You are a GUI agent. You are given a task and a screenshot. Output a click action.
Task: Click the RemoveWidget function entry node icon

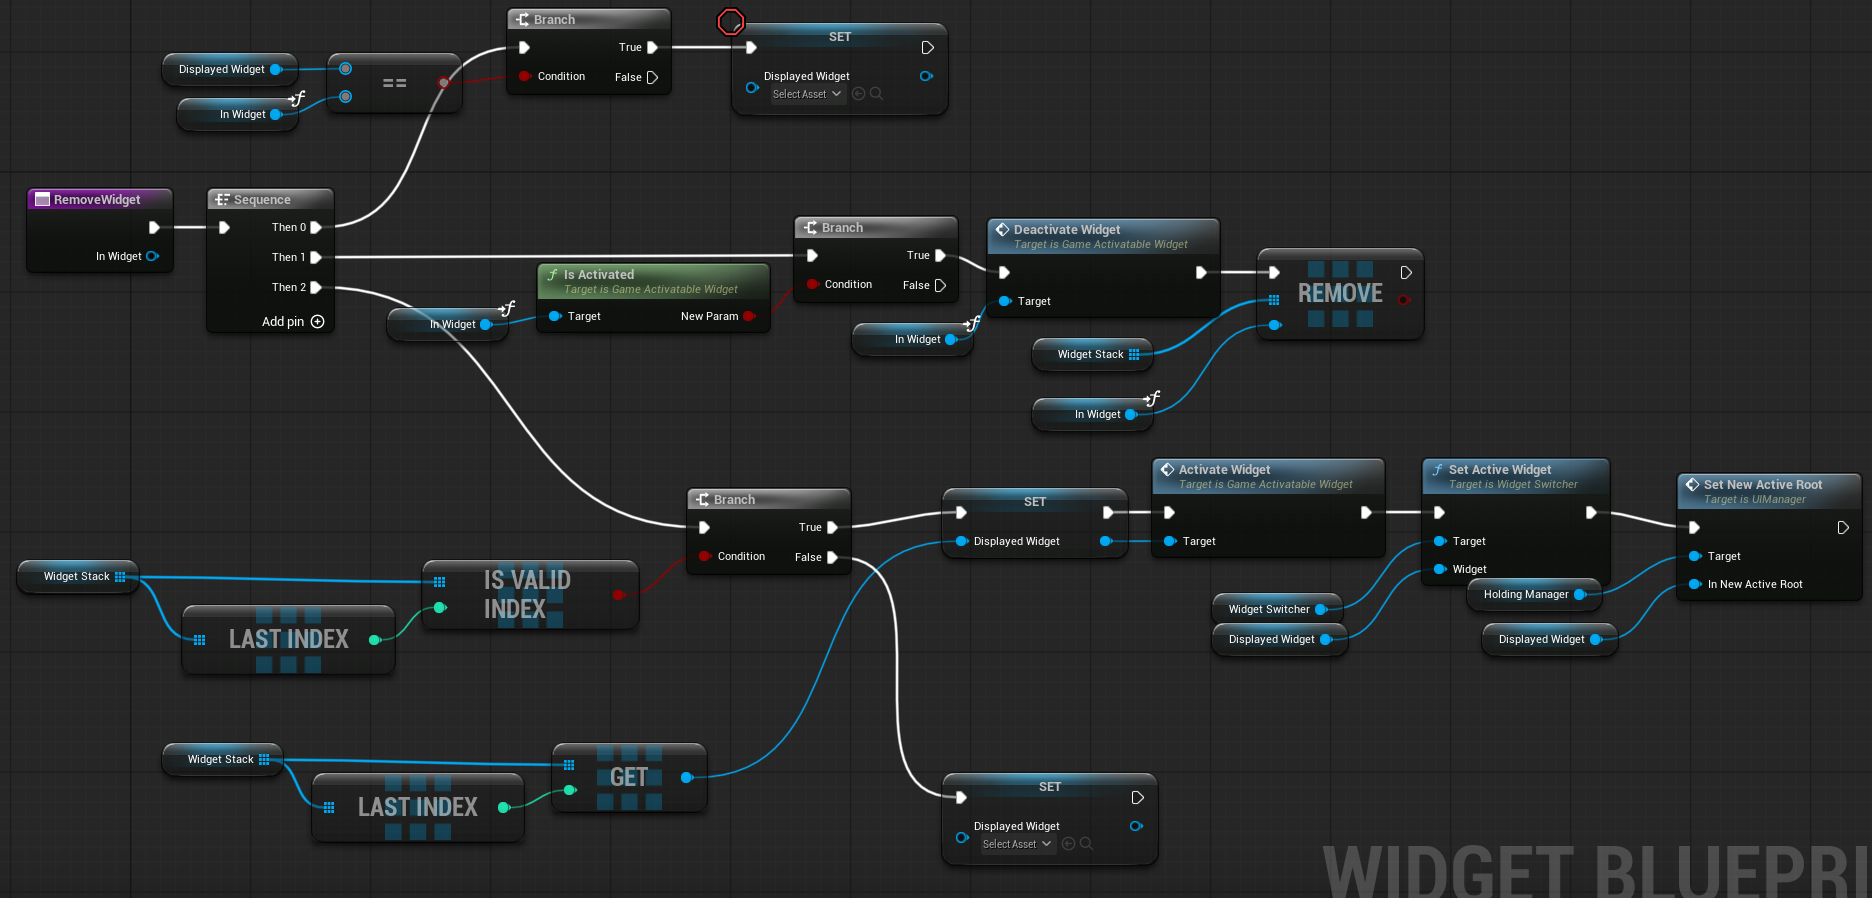42,200
